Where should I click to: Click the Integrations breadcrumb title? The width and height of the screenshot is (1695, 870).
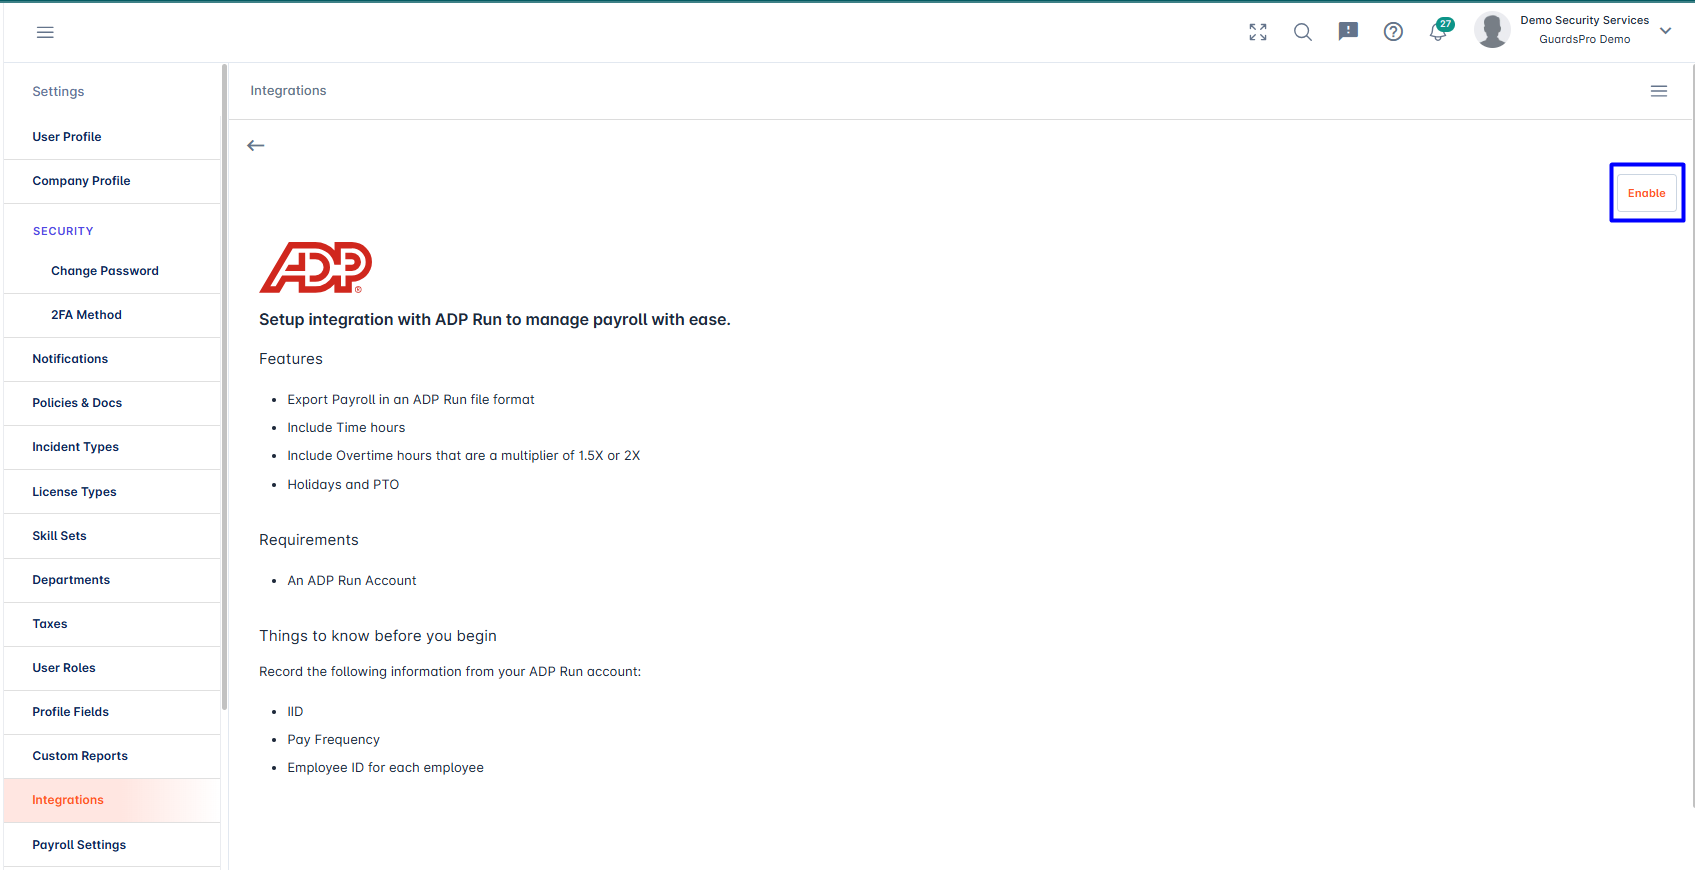click(288, 91)
